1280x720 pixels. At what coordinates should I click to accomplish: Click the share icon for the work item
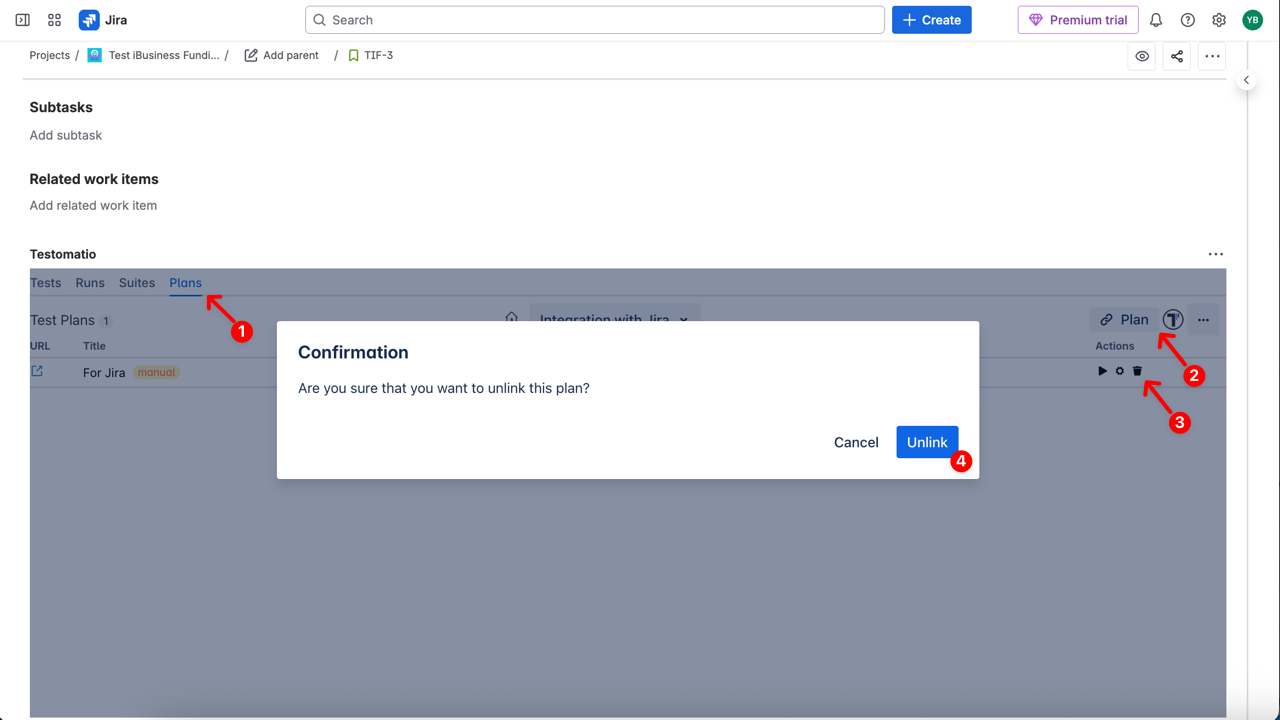pos(1177,56)
